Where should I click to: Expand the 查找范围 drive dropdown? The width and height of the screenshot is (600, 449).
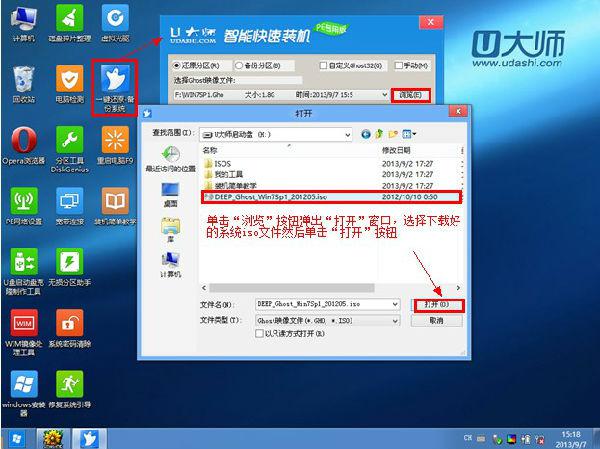point(347,135)
